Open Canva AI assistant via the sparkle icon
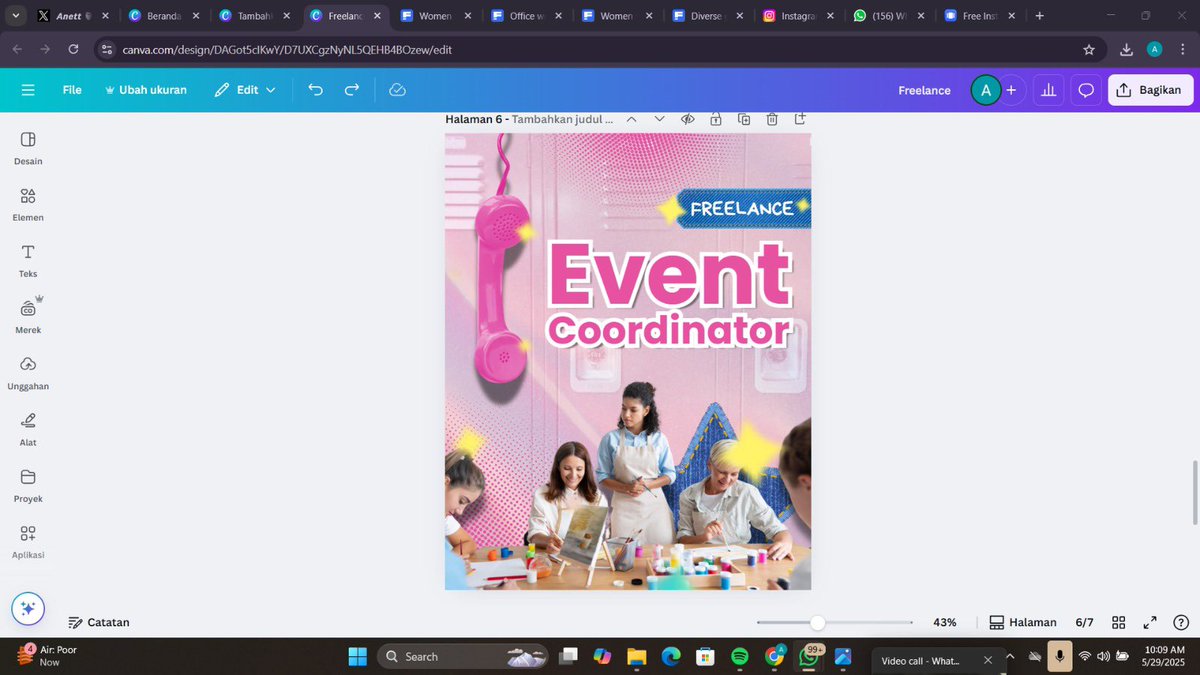 tap(27, 607)
